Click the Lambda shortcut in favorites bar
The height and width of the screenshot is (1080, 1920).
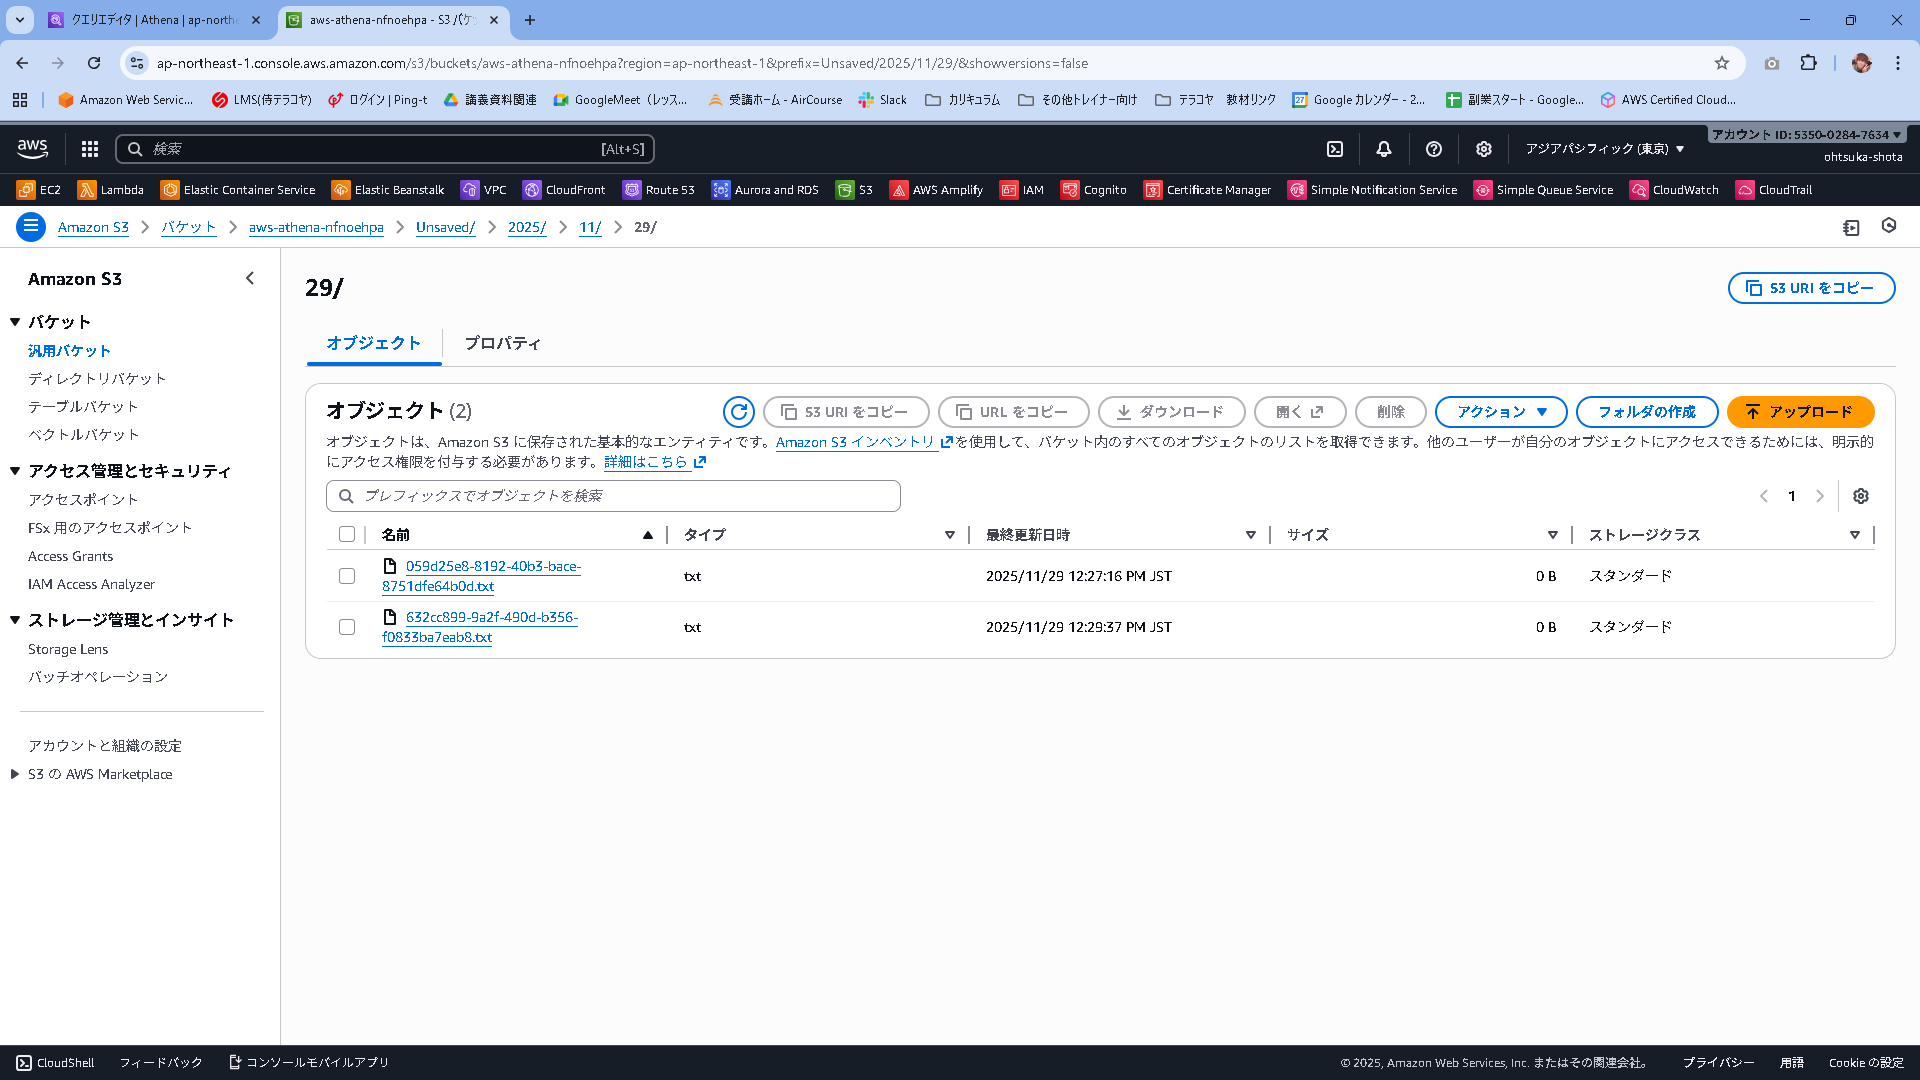[x=111, y=190]
